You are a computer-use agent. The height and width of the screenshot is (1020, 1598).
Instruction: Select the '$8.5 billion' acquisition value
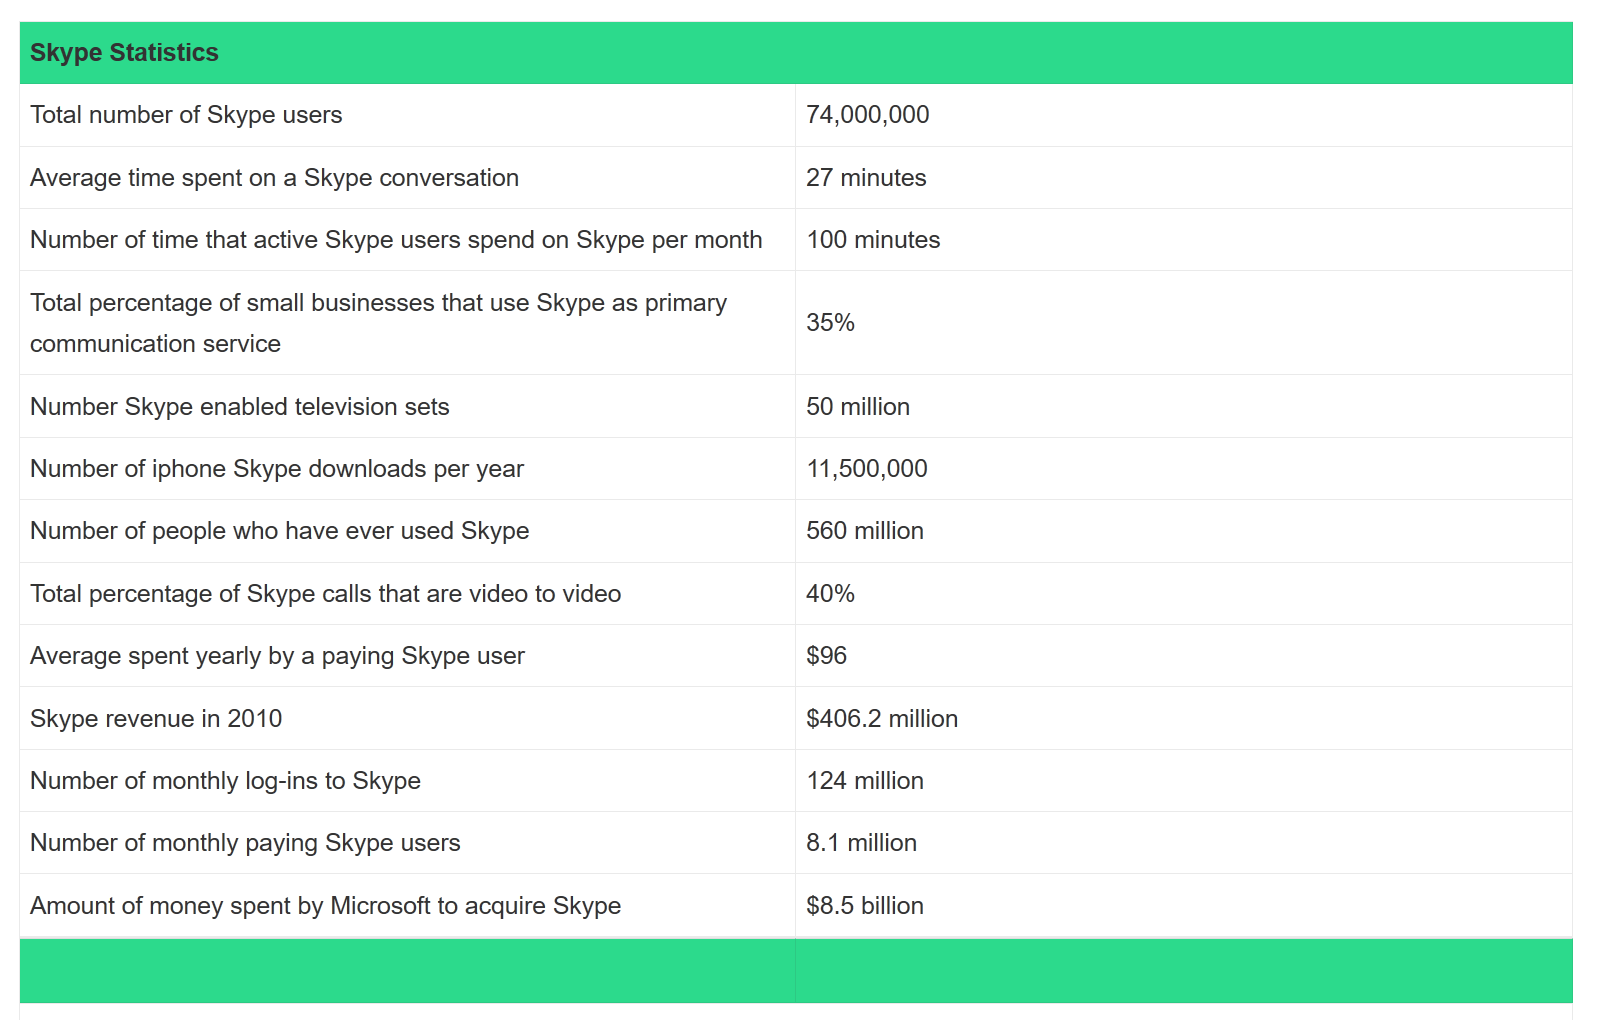(865, 906)
